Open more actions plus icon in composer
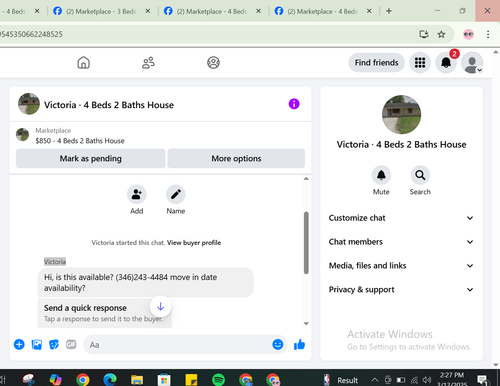Viewport: 500px width, 386px height. coord(19,344)
